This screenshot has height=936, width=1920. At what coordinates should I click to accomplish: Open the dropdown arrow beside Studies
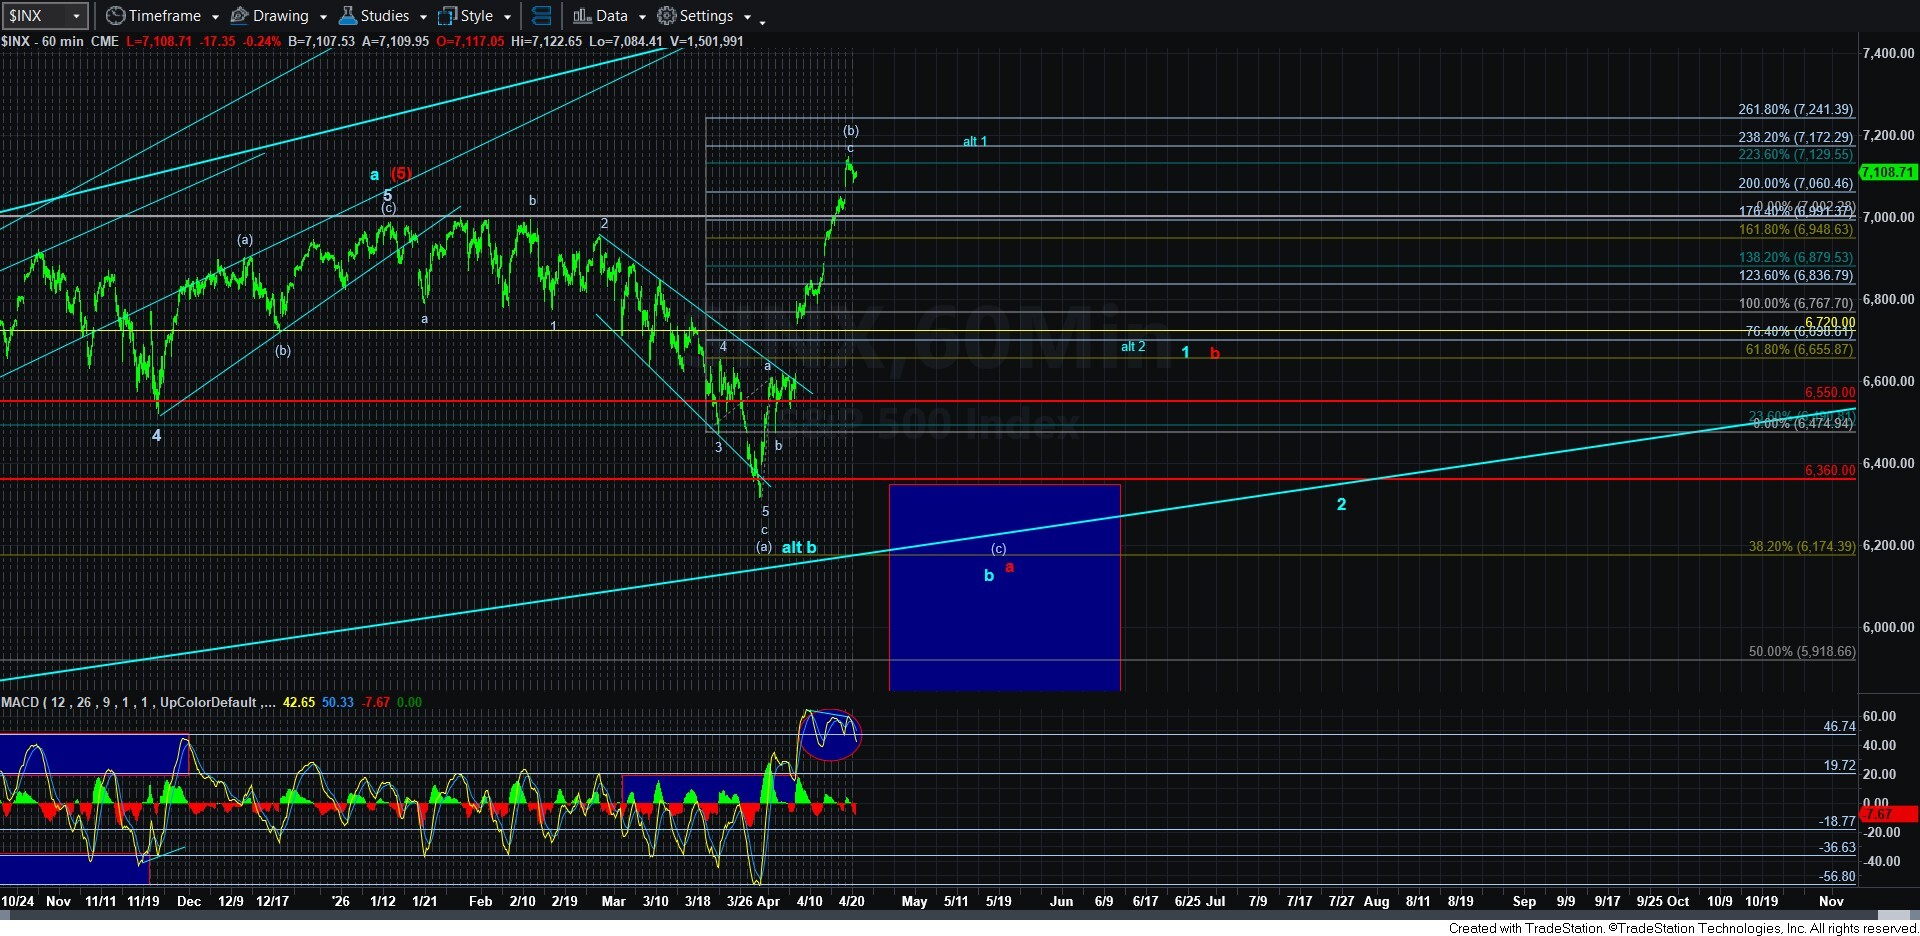coord(423,17)
